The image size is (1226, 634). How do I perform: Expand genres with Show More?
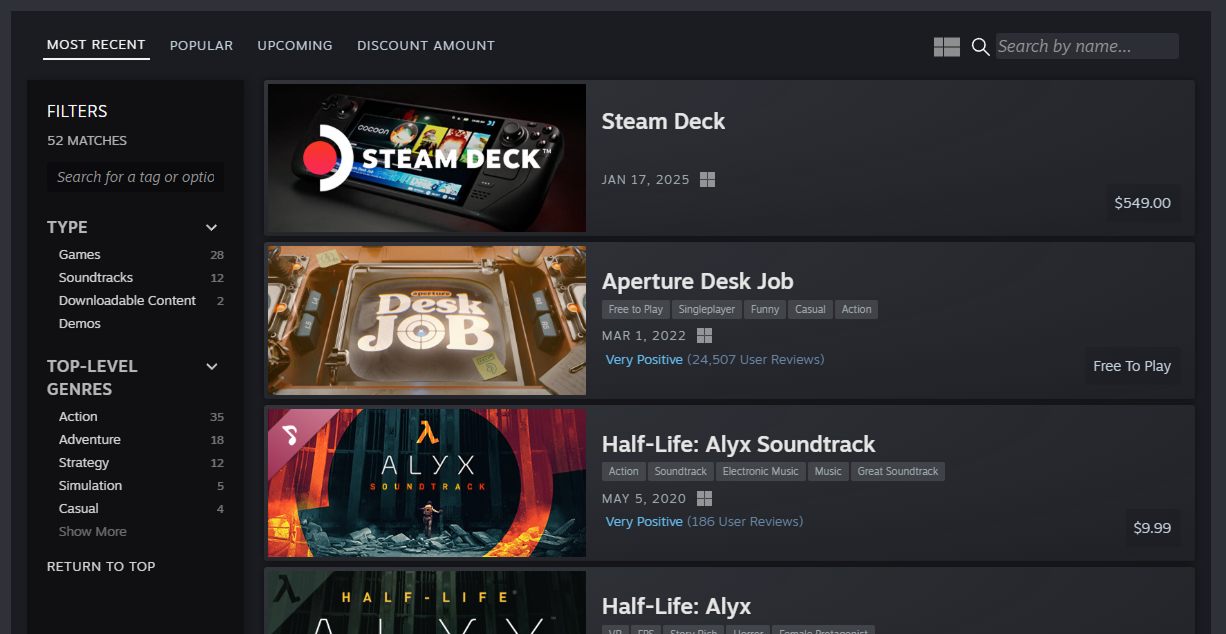[x=92, y=532]
